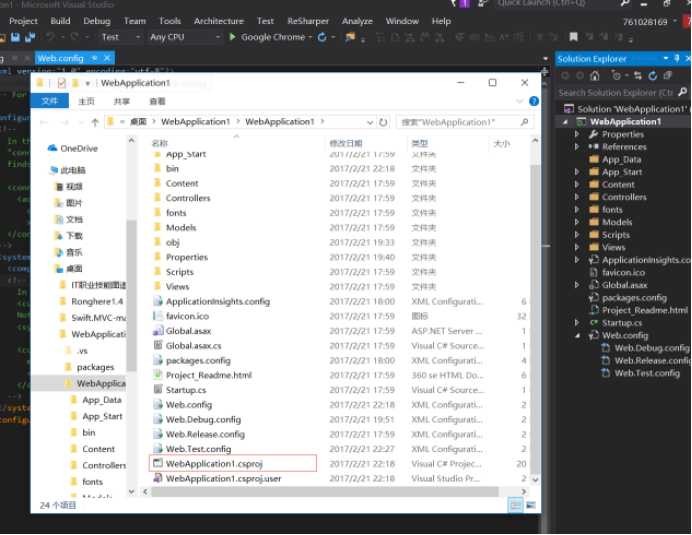Click the search magnifier in Explorer search box
This screenshot has height=535, width=692.
coord(524,122)
